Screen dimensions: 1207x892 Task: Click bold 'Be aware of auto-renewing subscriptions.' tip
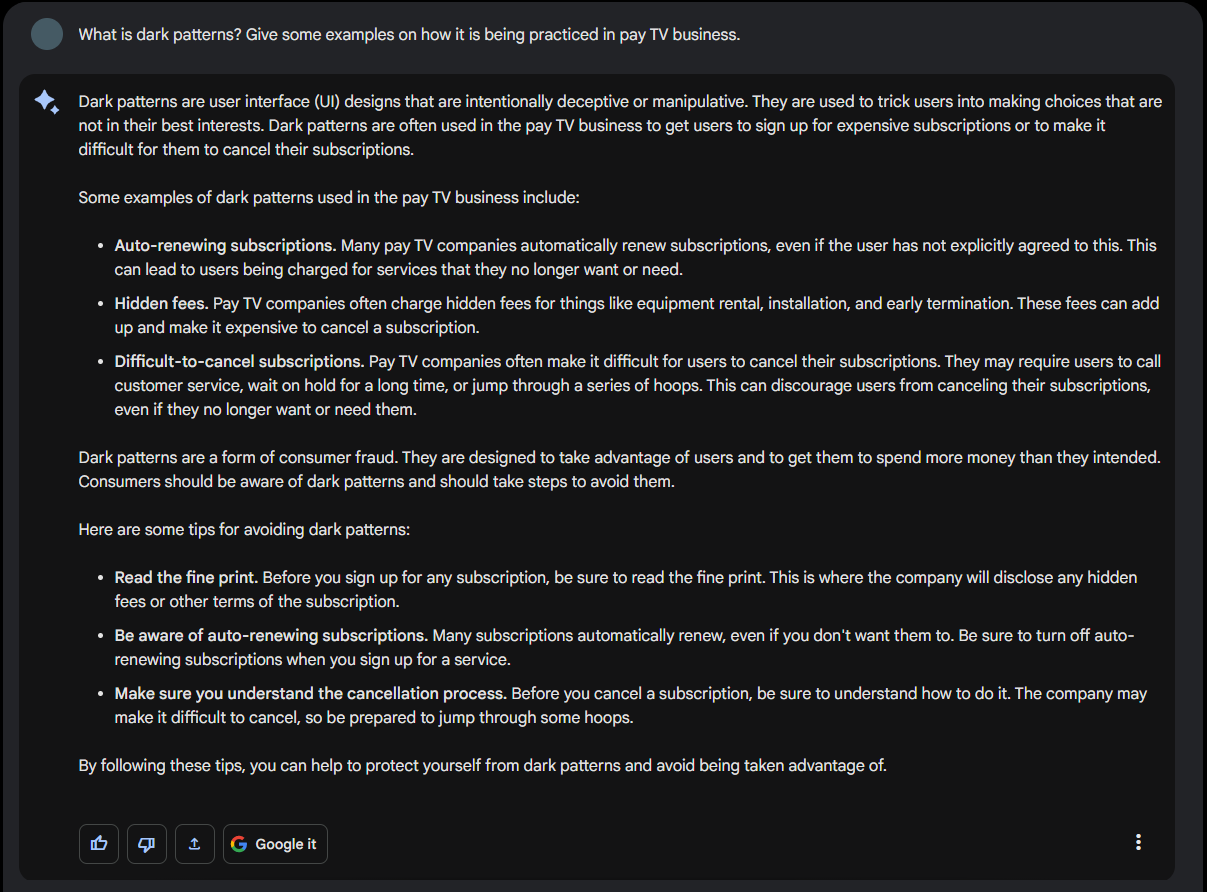coord(271,636)
